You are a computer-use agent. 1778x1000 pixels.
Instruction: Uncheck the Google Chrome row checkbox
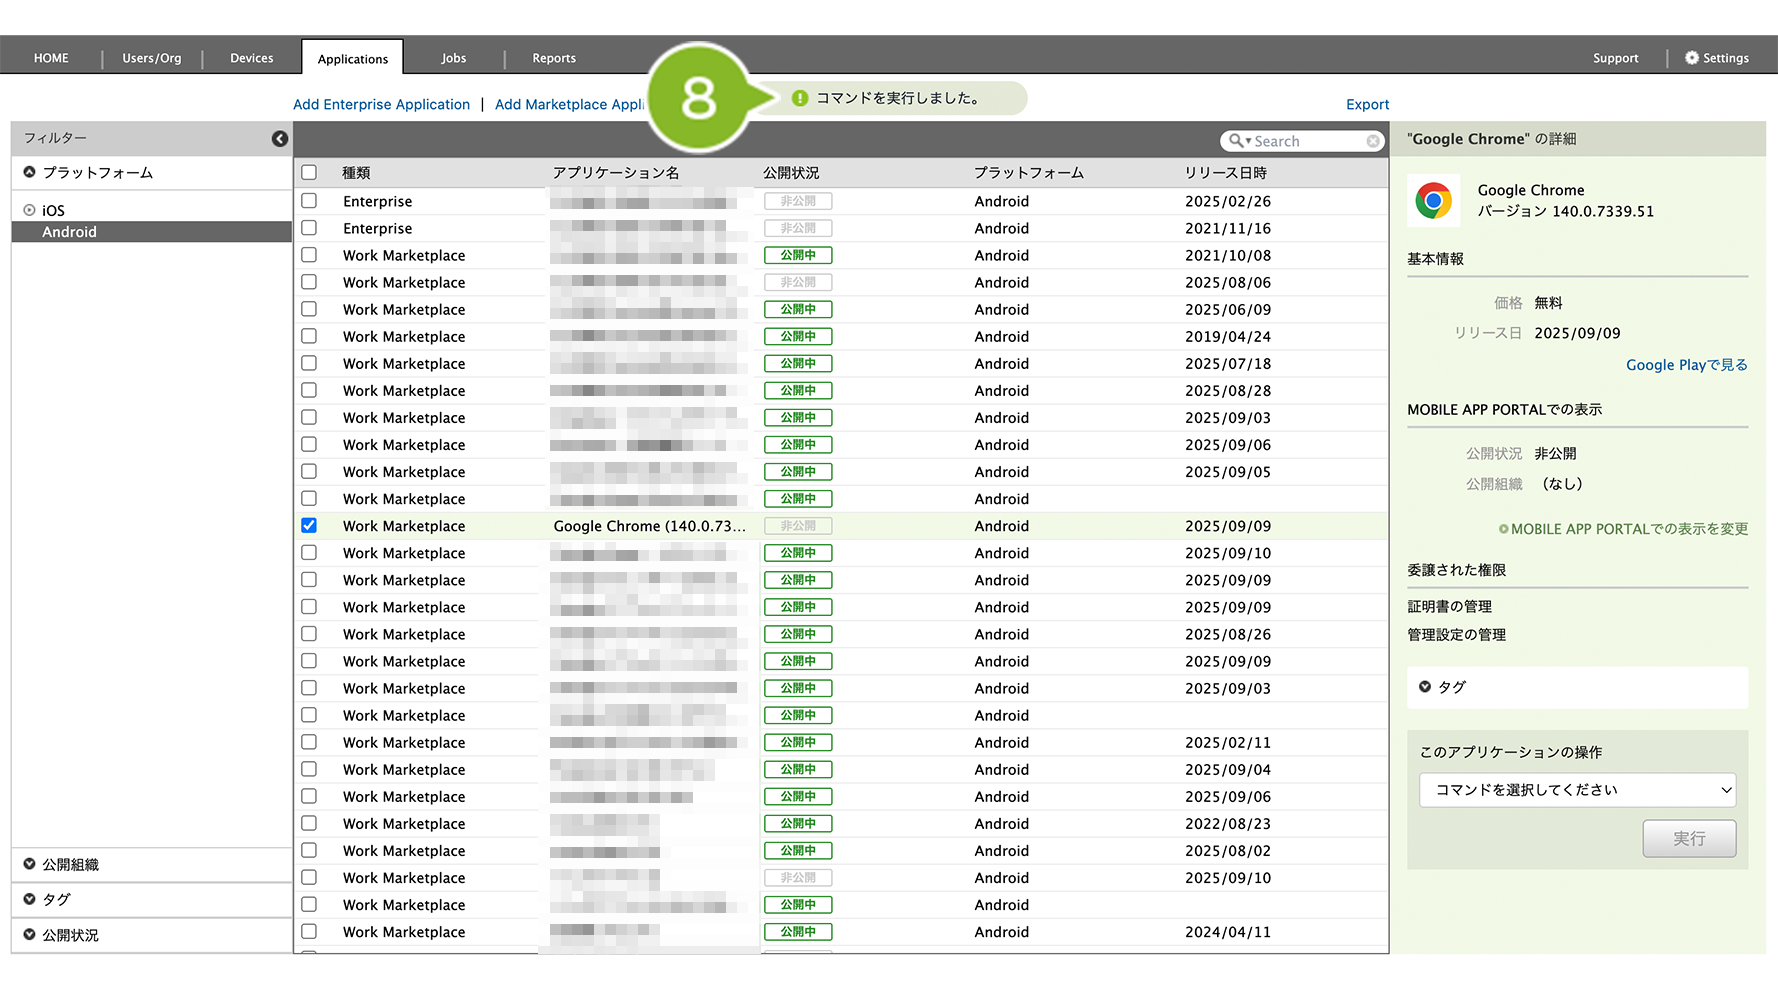click(309, 526)
